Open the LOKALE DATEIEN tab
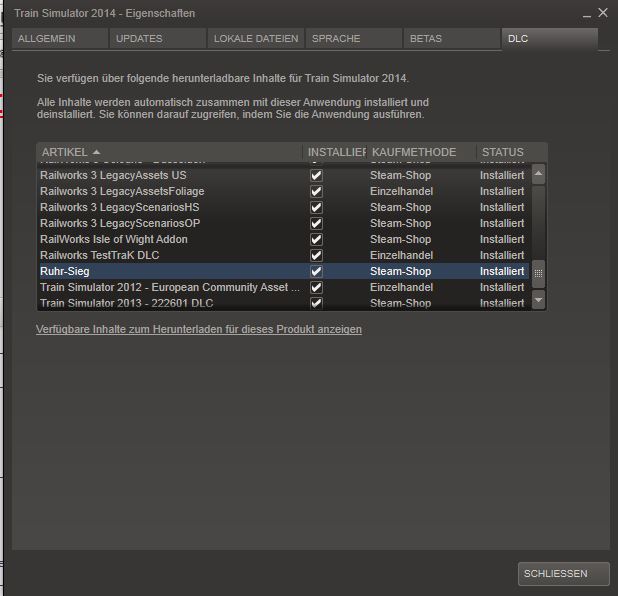The height and width of the screenshot is (596, 618). tap(256, 39)
